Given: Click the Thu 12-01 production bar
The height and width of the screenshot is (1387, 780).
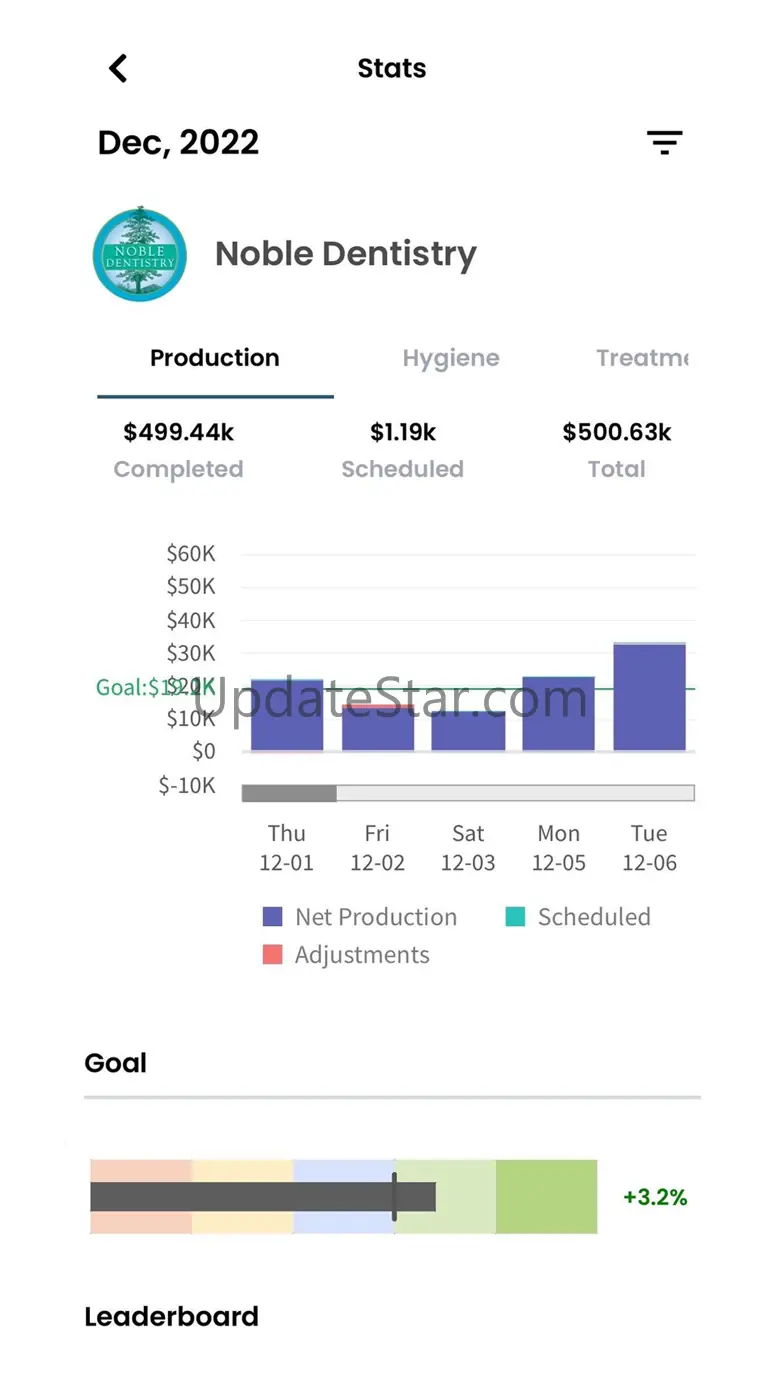Looking at the screenshot, I should tap(287, 715).
